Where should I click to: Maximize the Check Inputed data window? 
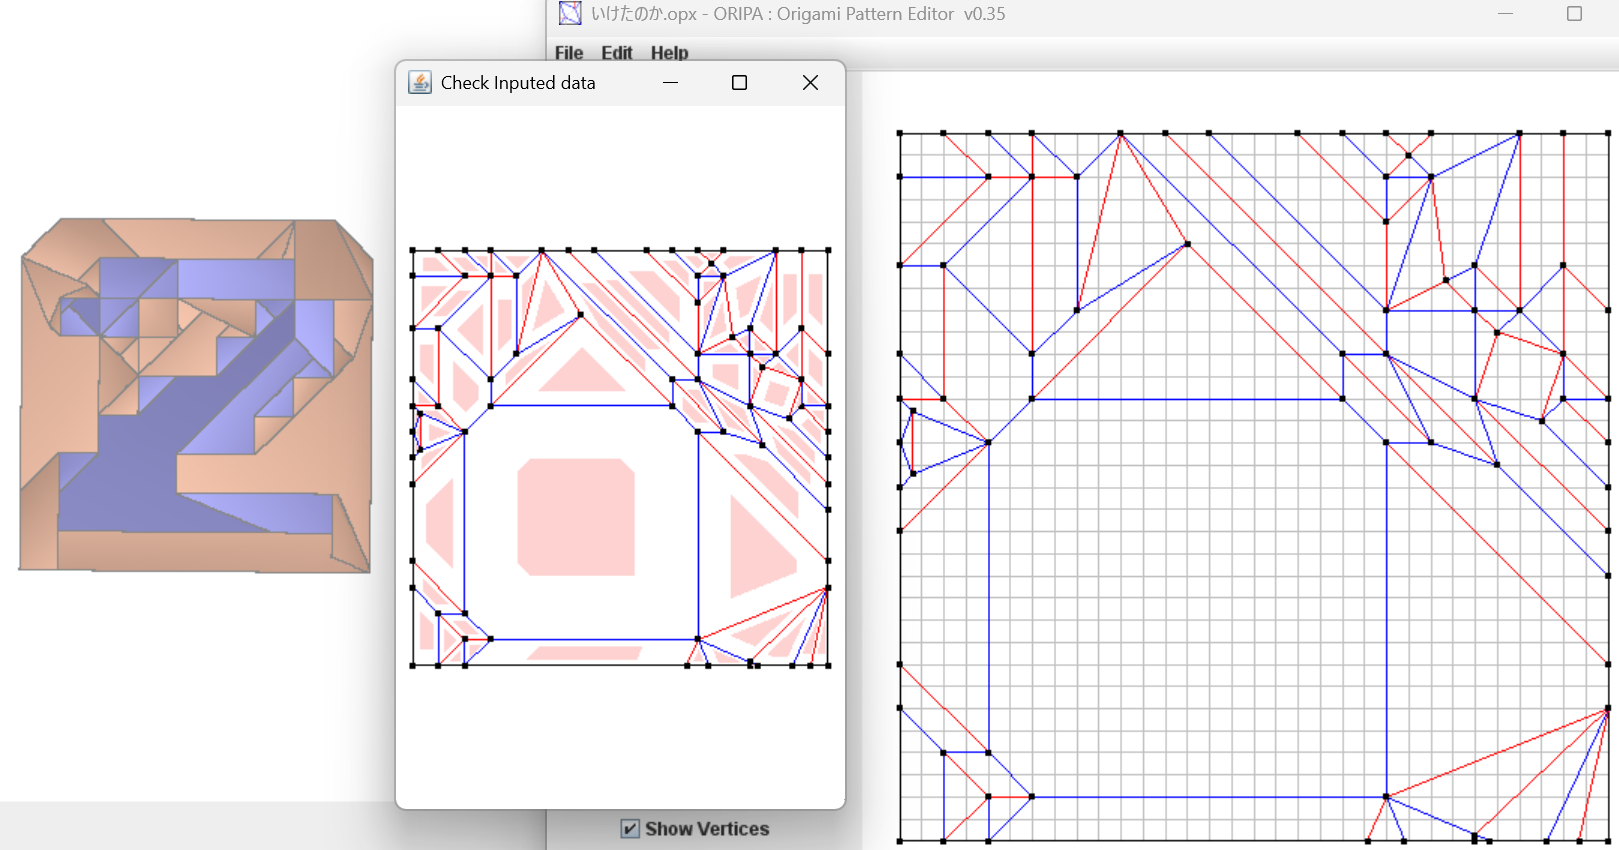739,83
